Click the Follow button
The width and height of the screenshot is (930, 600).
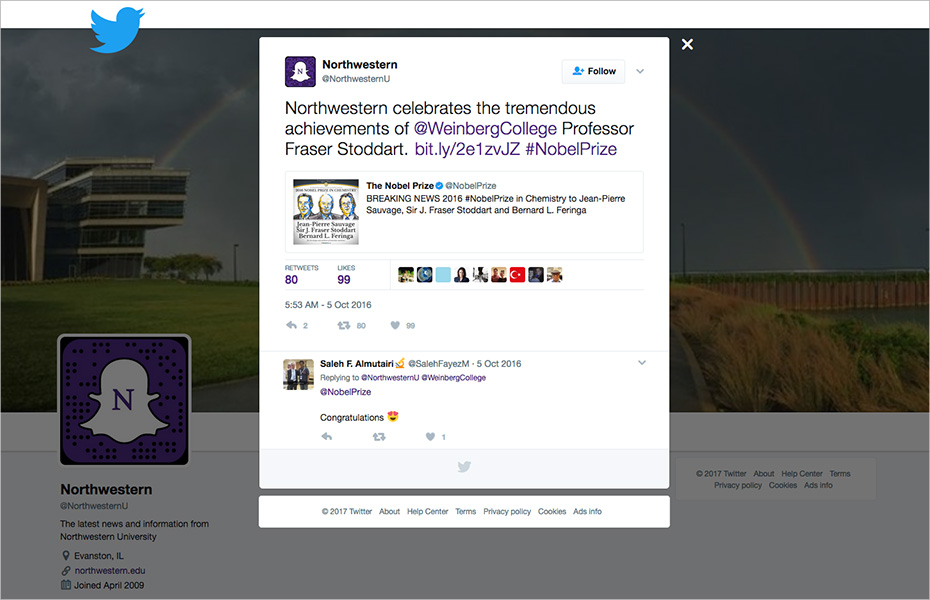pos(593,71)
